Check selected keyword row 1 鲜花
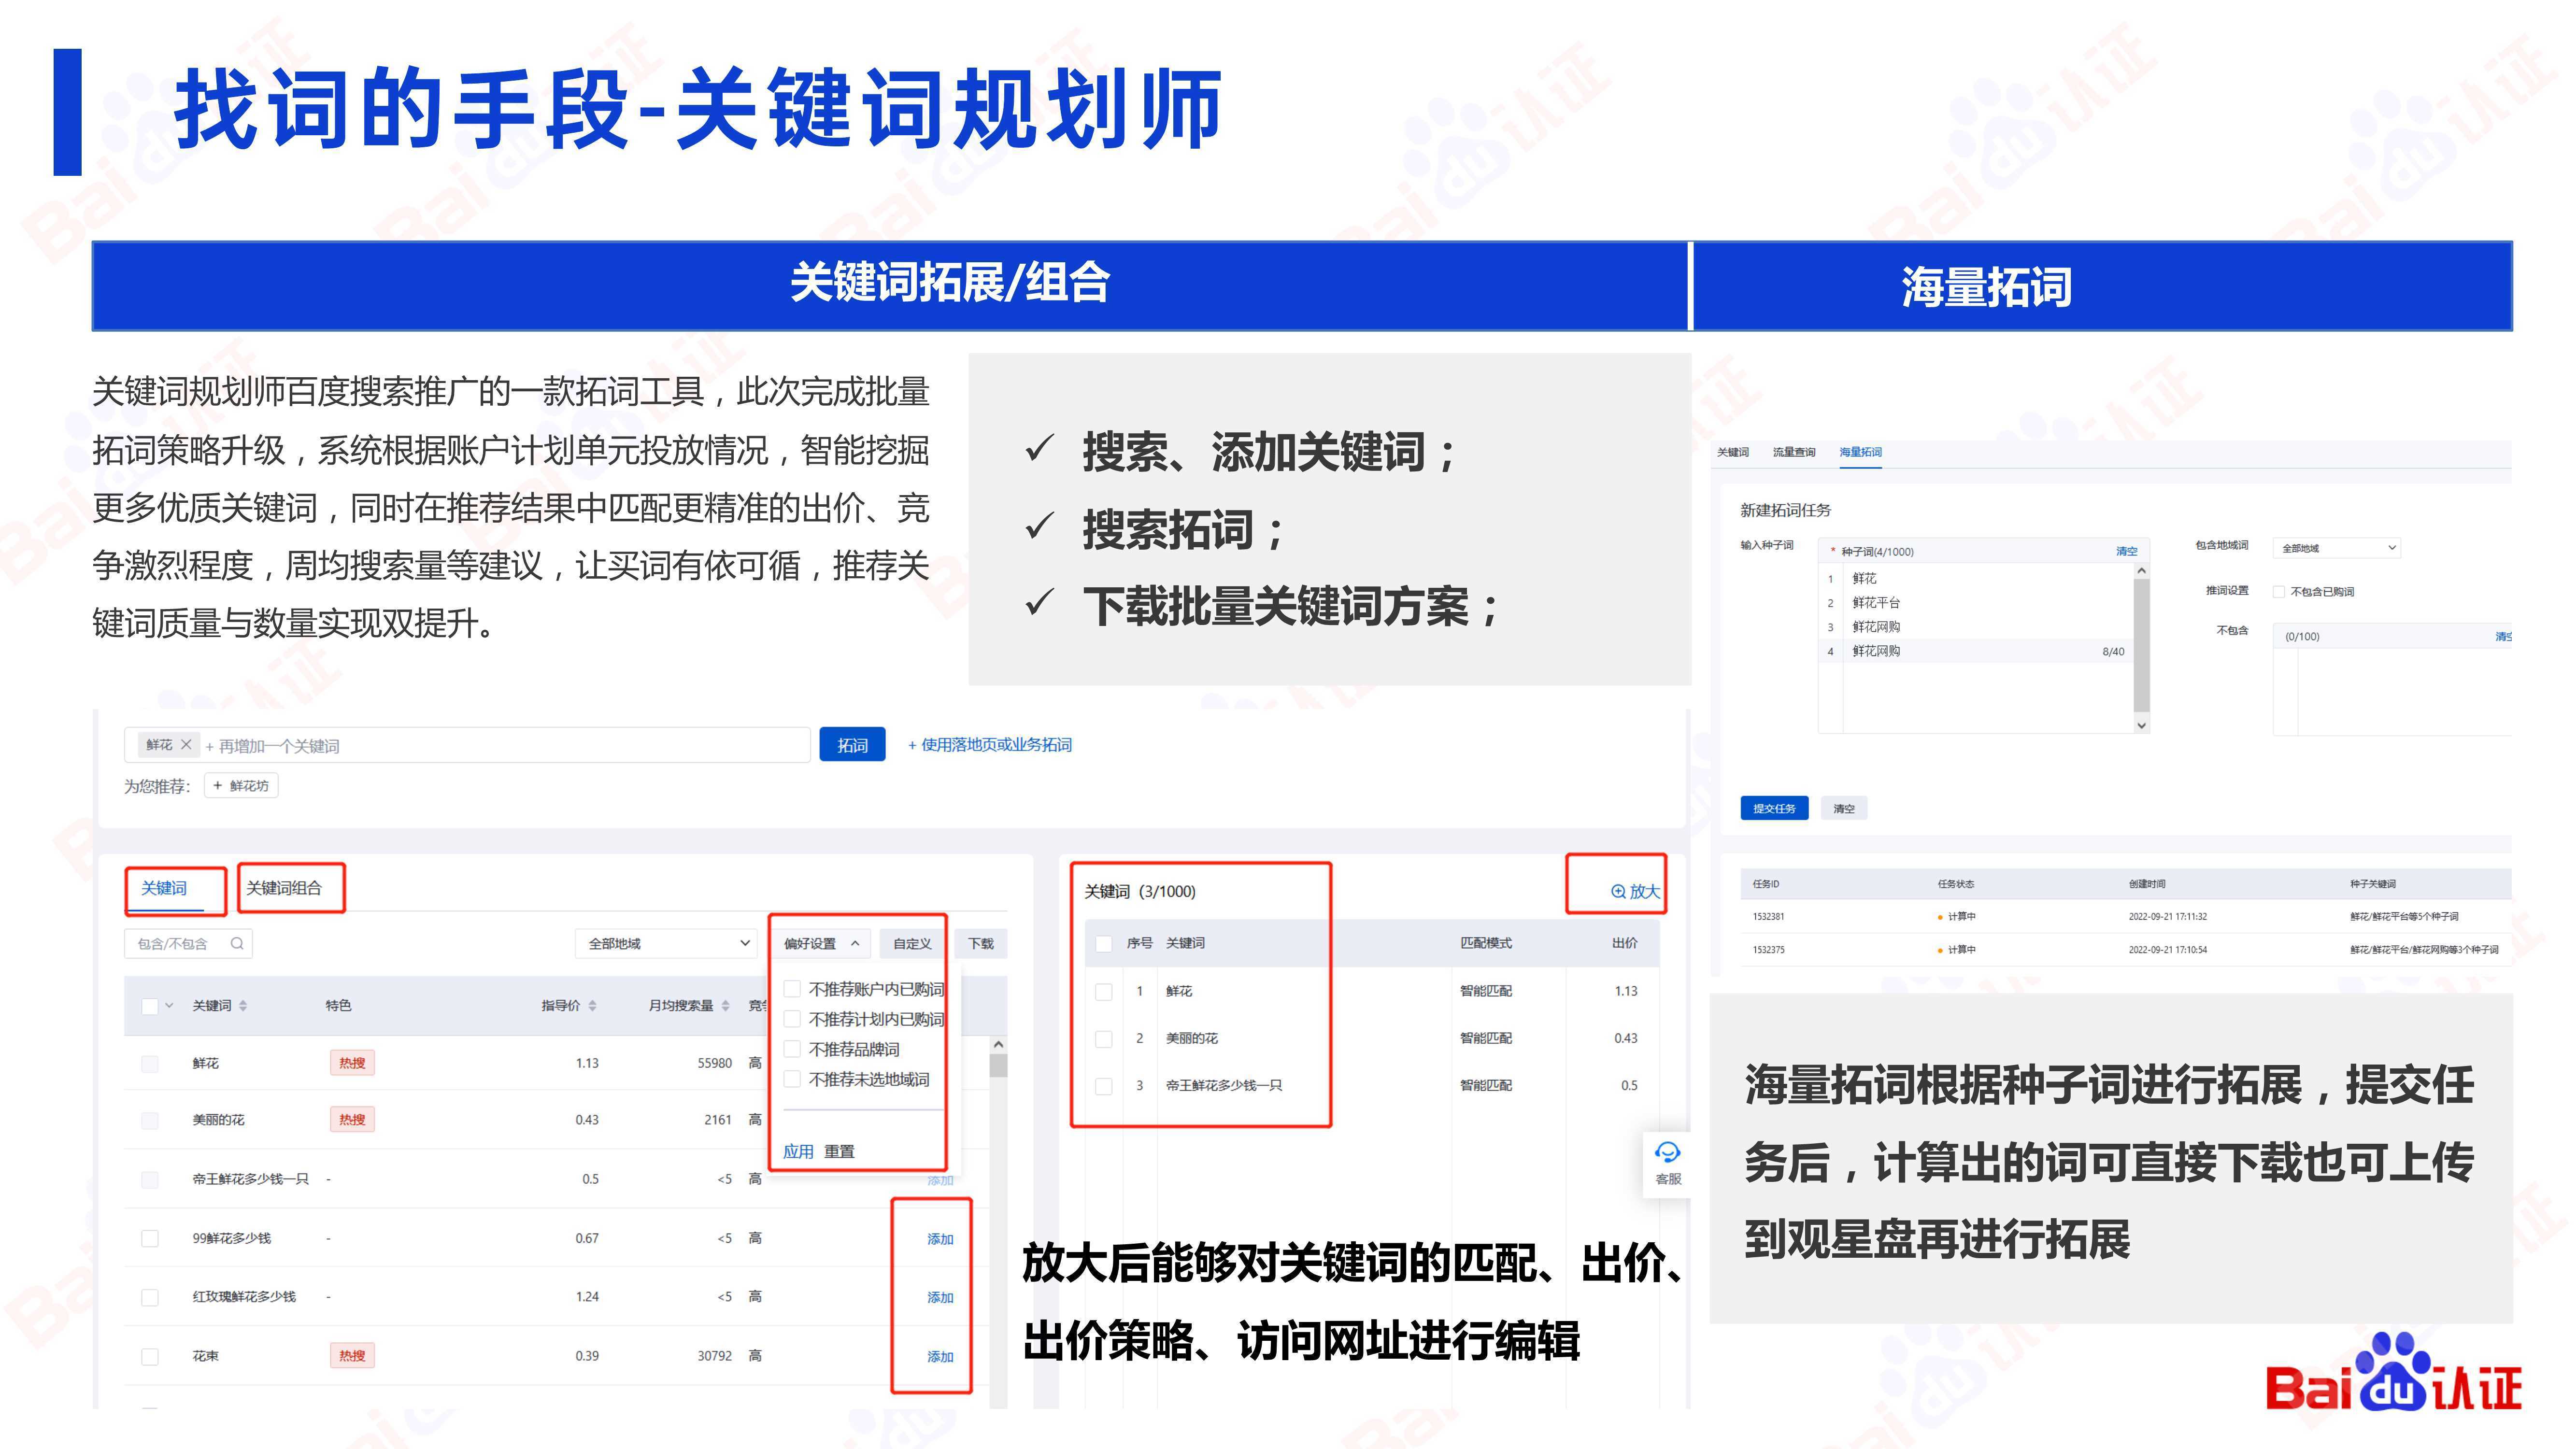Viewport: 2576px width, 1449px height. [x=1104, y=991]
